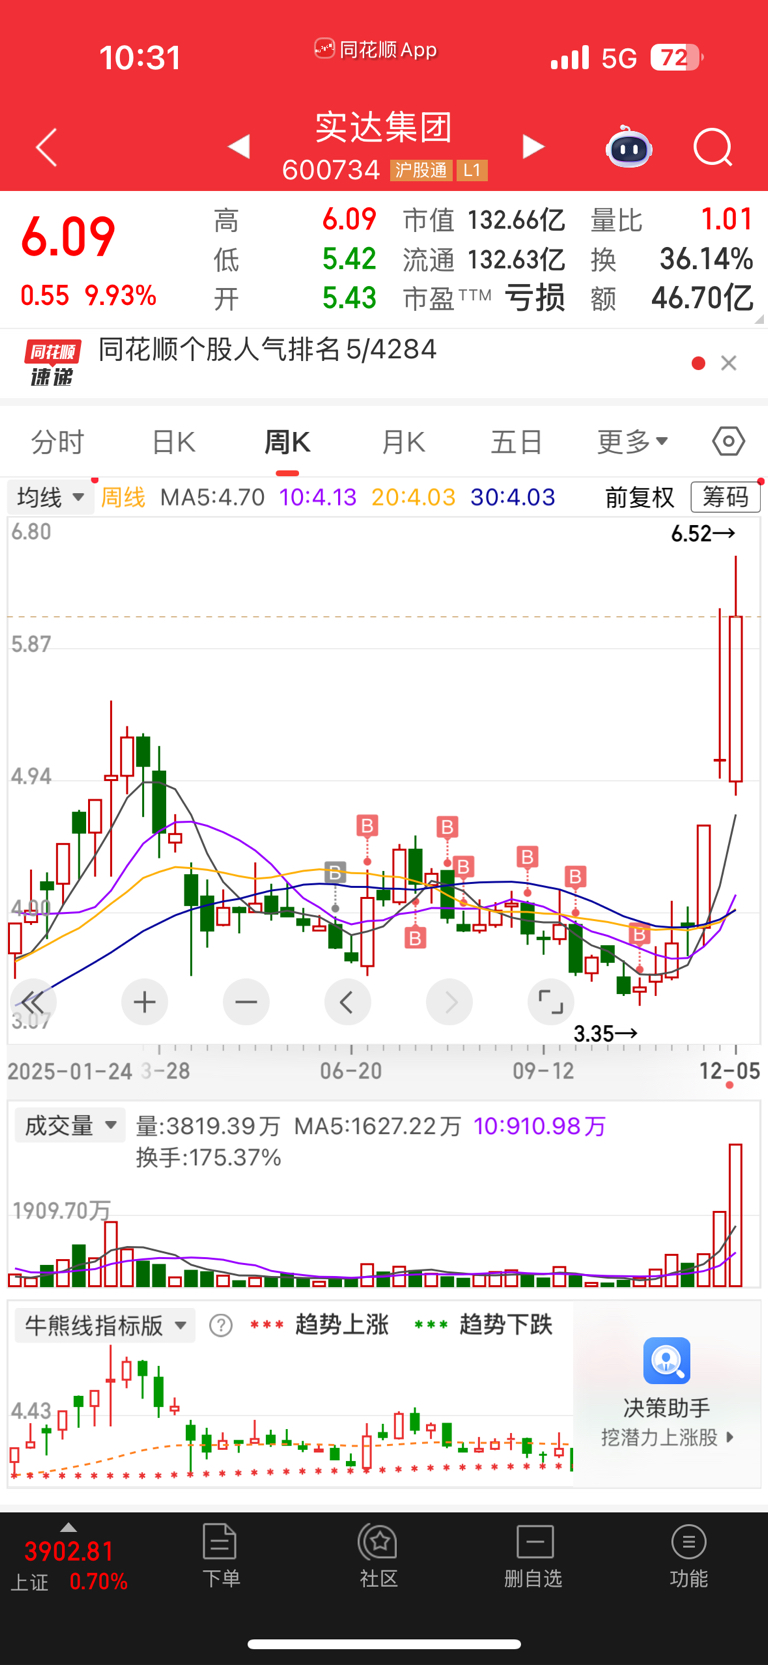Expand index bar arrow above 3902.81

pyautogui.click(x=68, y=1527)
